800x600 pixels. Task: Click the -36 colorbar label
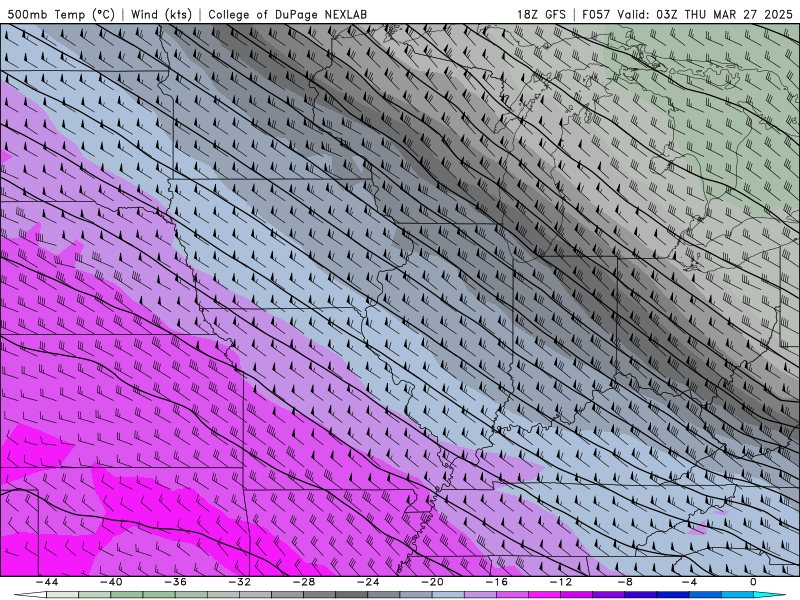(176, 582)
